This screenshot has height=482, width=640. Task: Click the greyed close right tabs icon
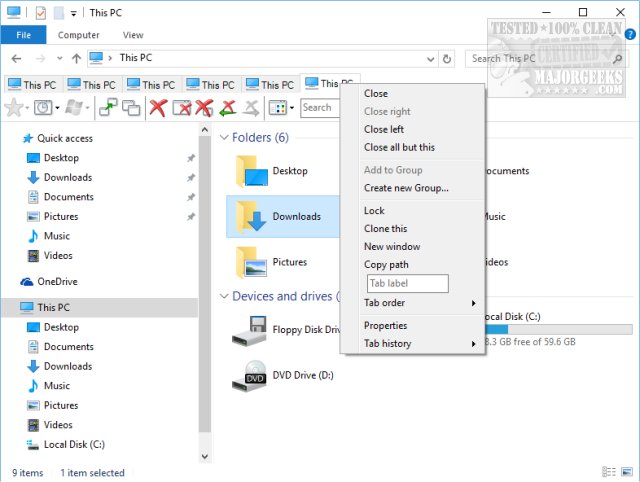251,108
